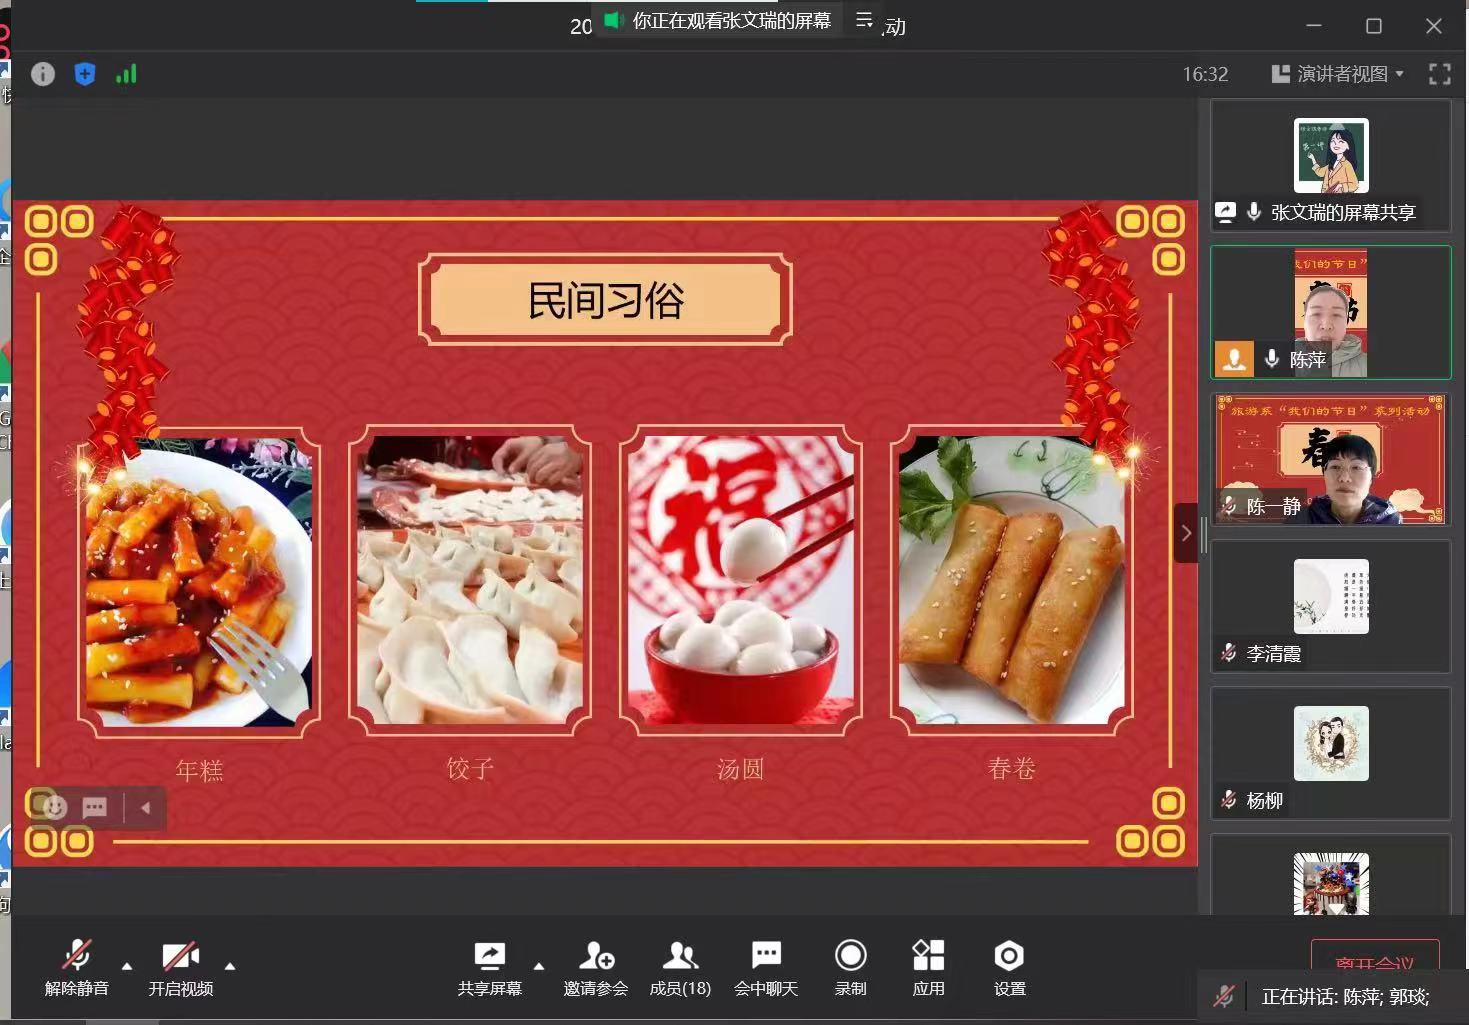Select 陈一静's video thumbnail
Viewport: 1469px width, 1025px height.
pos(1330,459)
